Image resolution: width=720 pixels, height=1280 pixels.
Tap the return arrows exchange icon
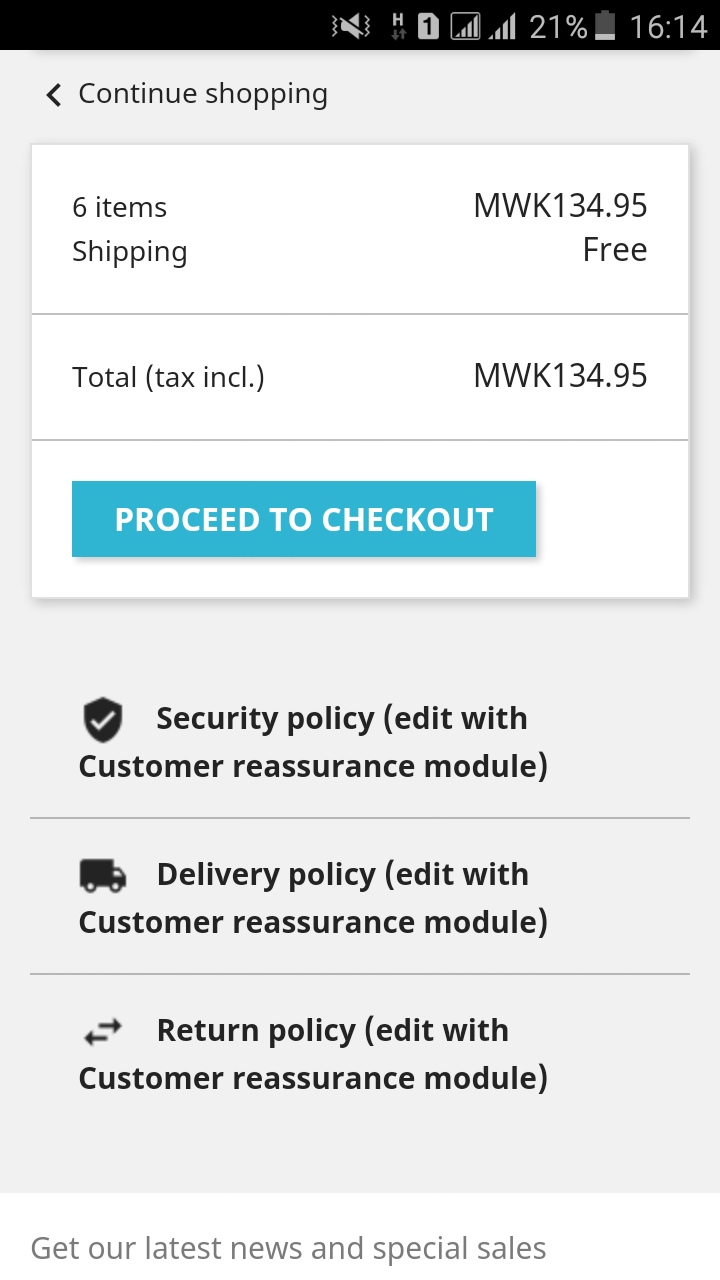102,1031
